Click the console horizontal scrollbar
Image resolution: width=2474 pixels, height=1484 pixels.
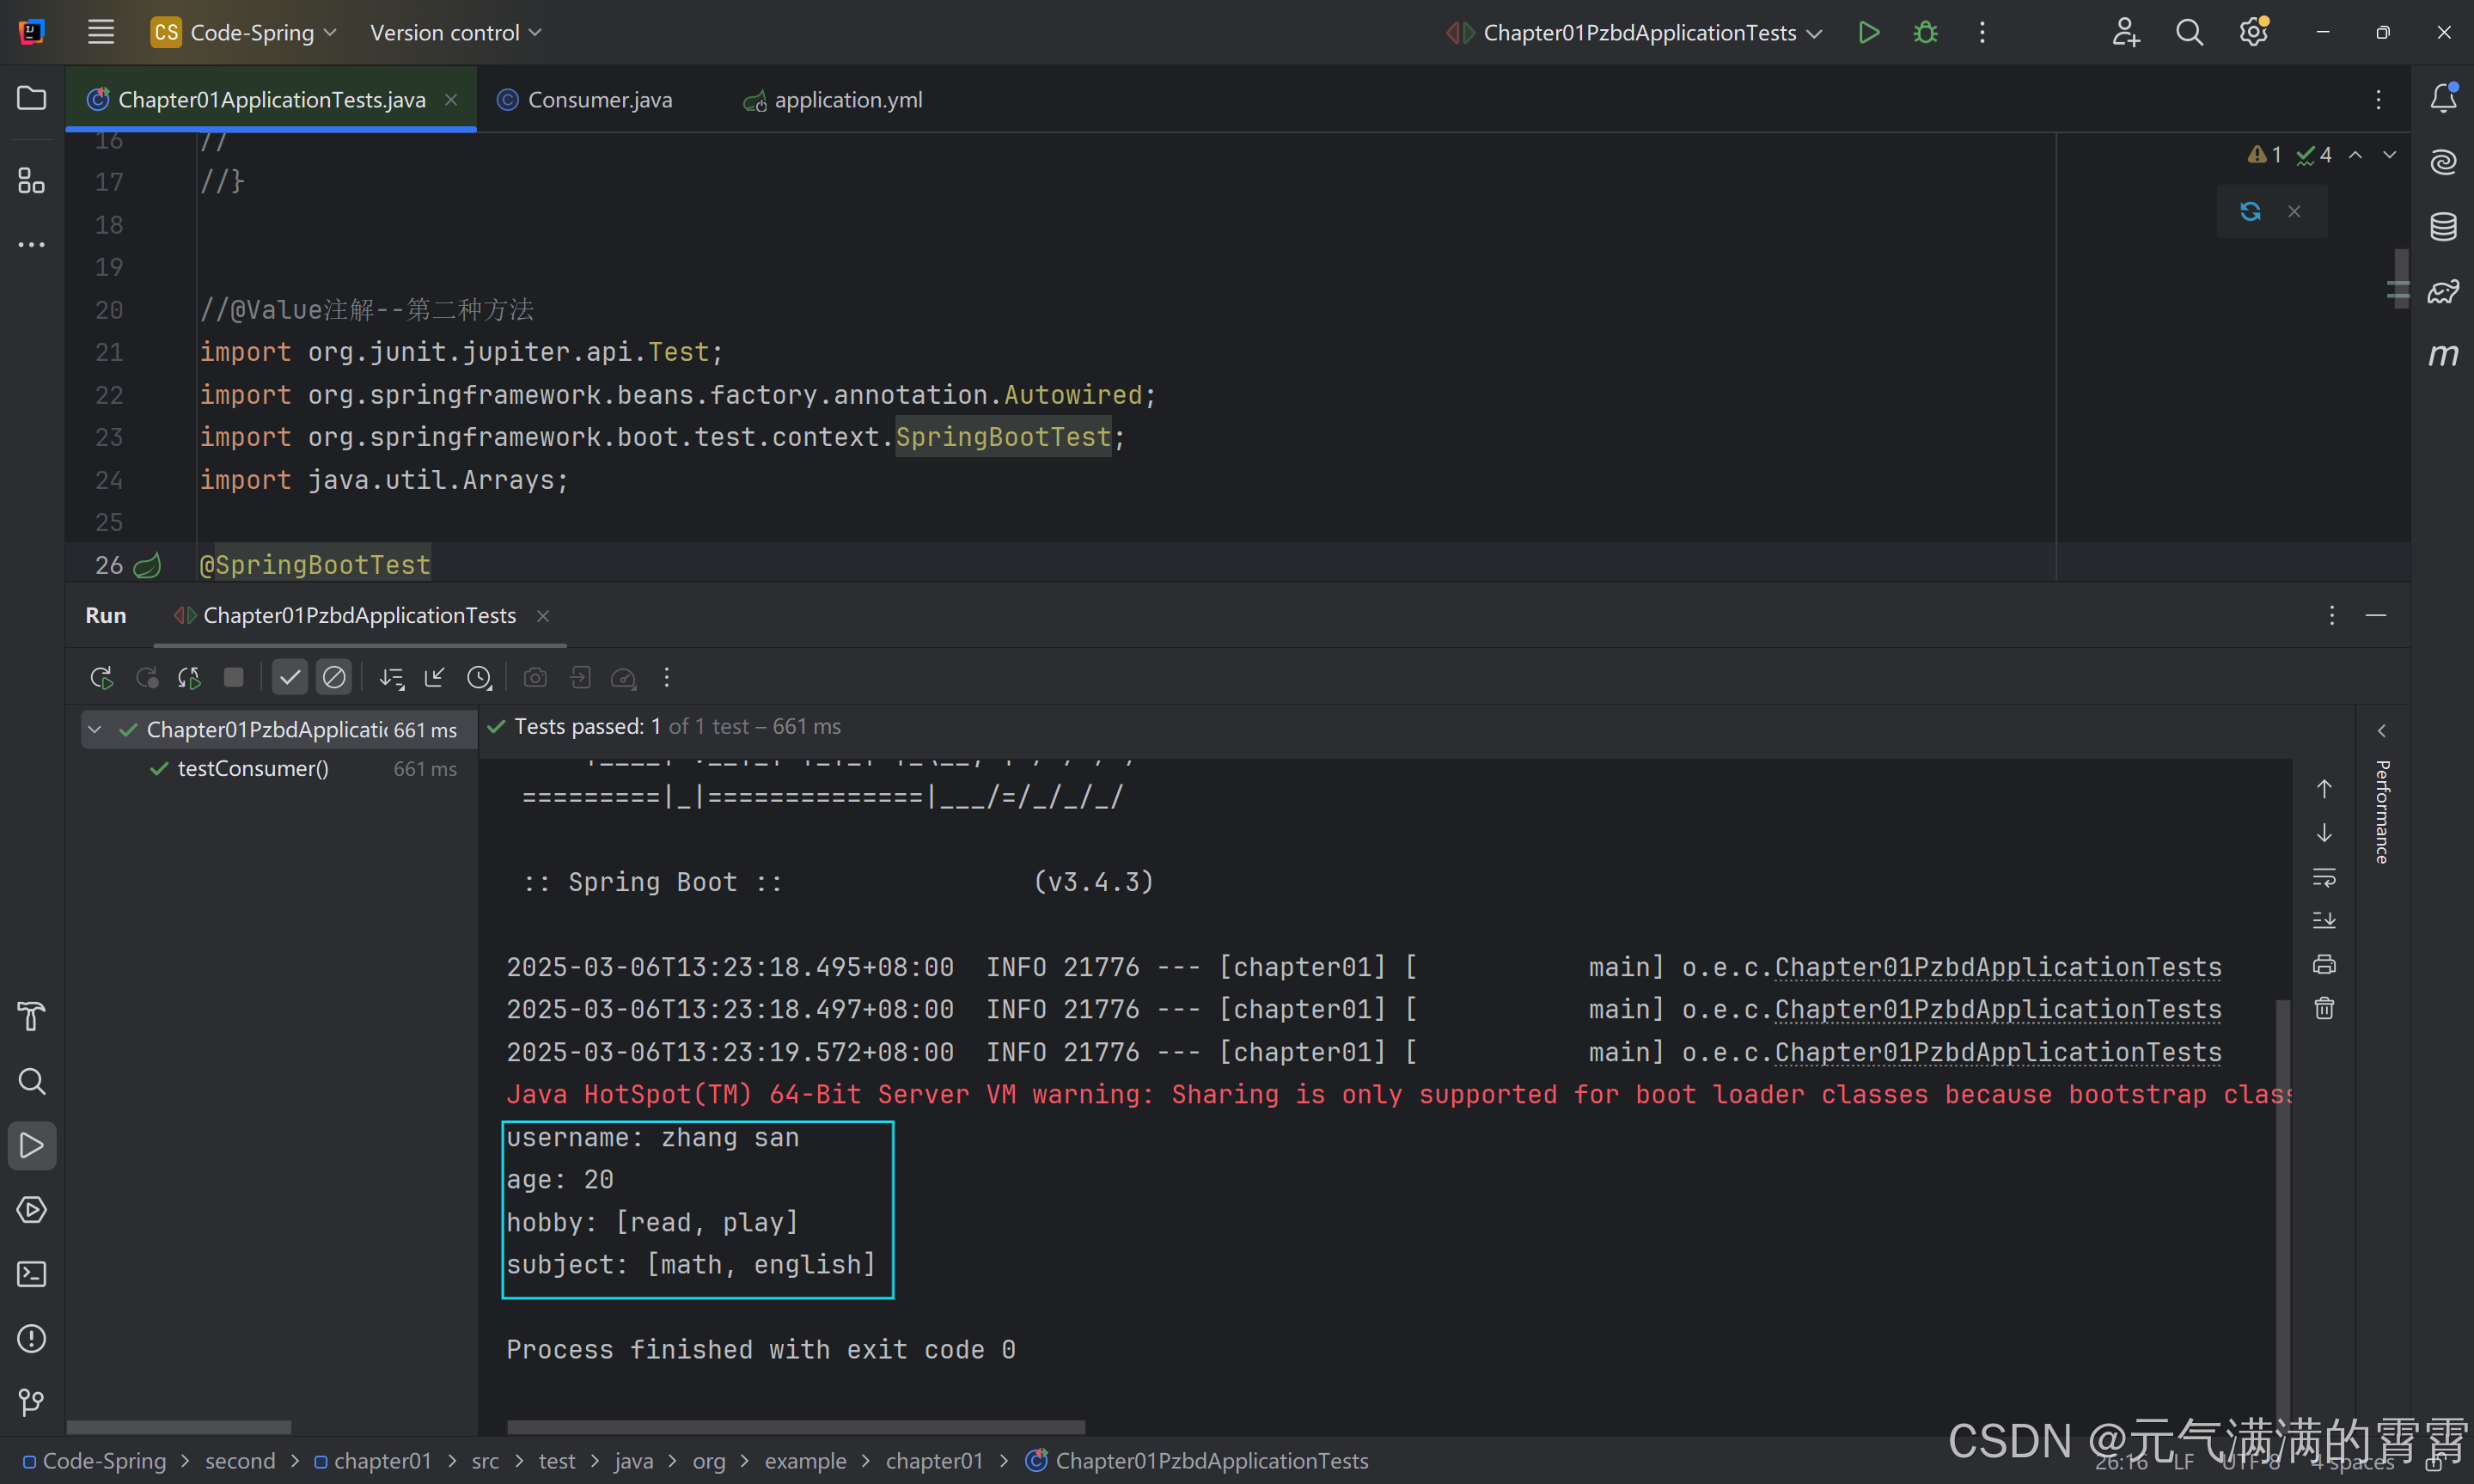click(795, 1426)
